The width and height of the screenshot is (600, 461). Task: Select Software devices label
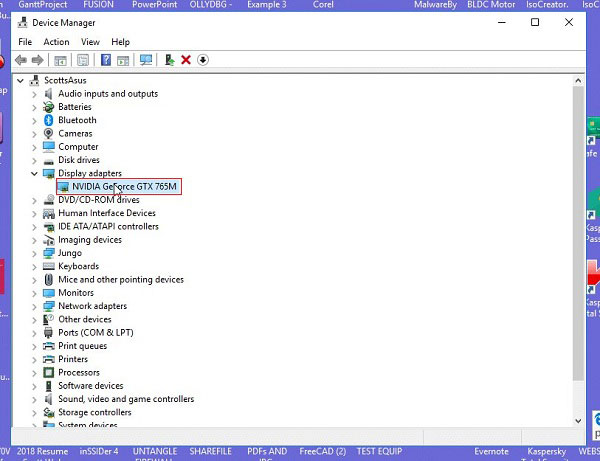tap(91, 386)
